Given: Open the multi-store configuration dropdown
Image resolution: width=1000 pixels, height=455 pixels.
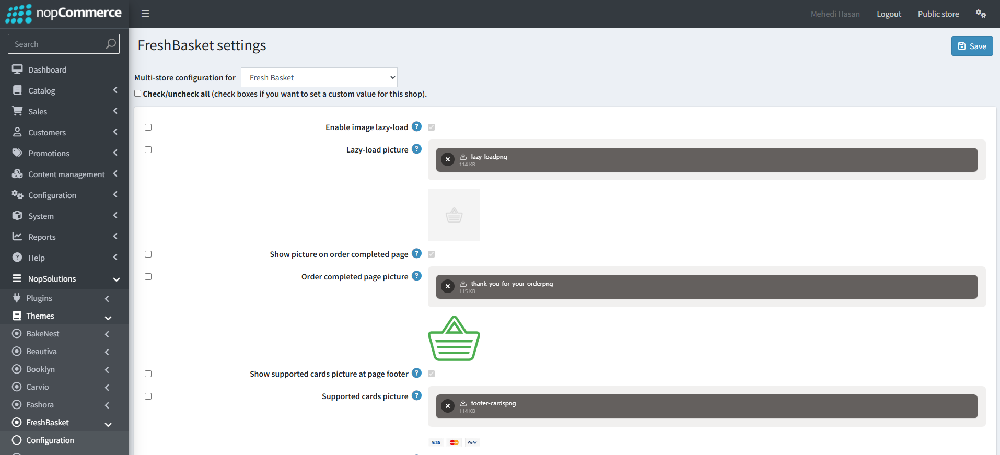Looking at the screenshot, I should (319, 77).
